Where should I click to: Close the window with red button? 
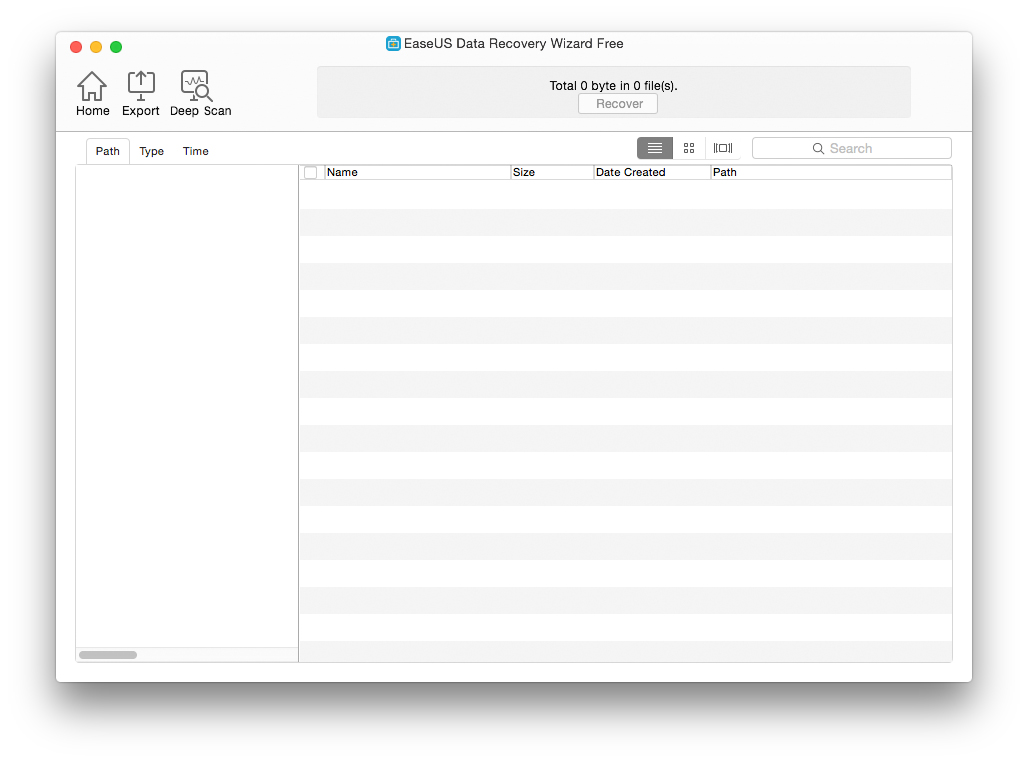point(76,47)
